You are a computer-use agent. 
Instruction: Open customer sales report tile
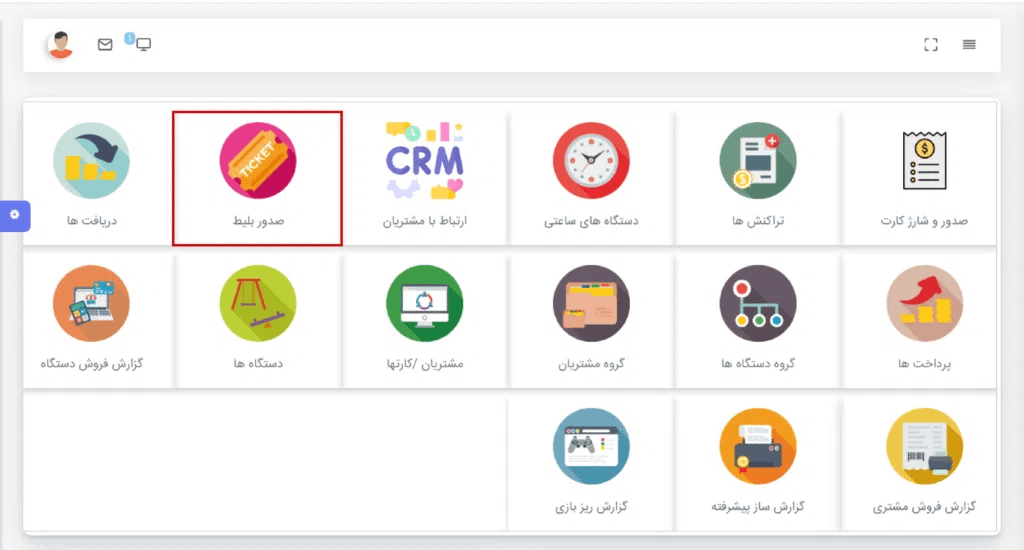pyautogui.click(x=924, y=447)
